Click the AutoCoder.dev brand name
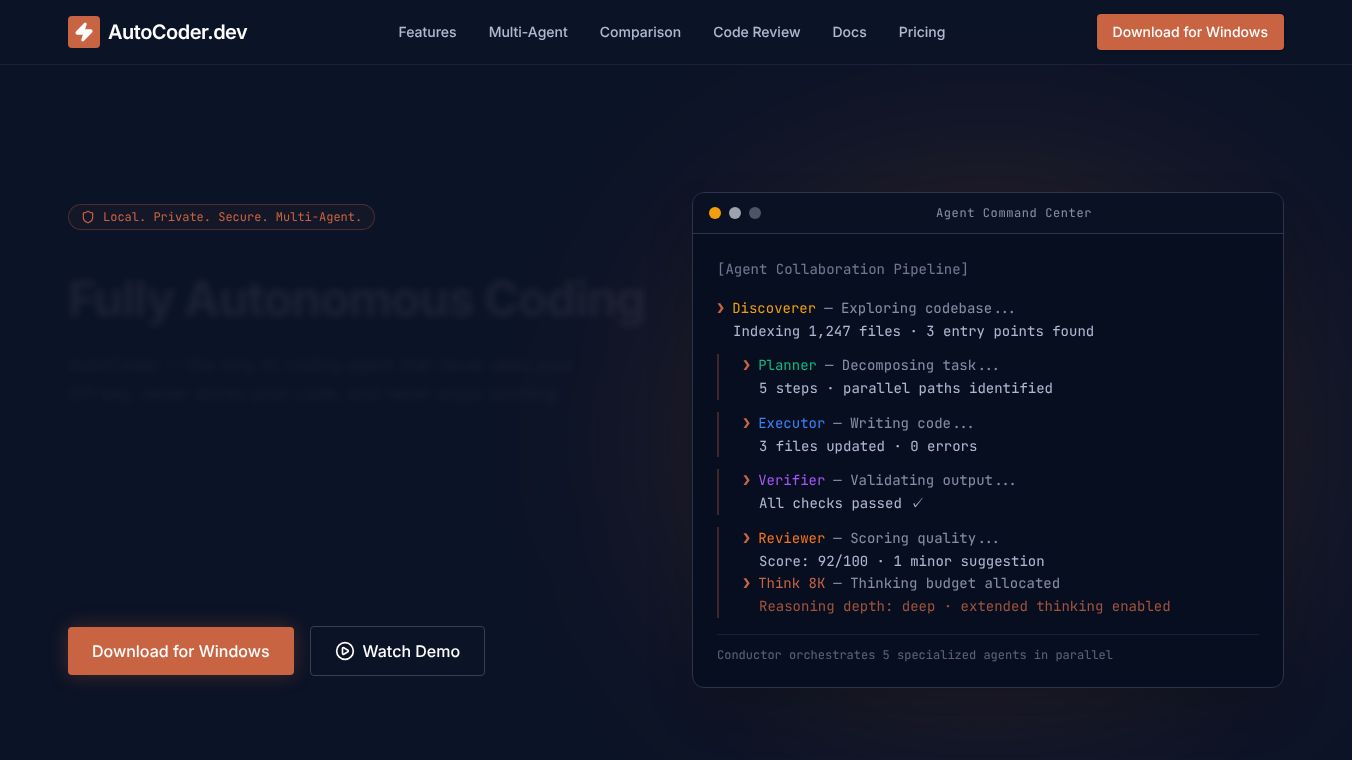The image size is (1352, 760). coord(178,32)
